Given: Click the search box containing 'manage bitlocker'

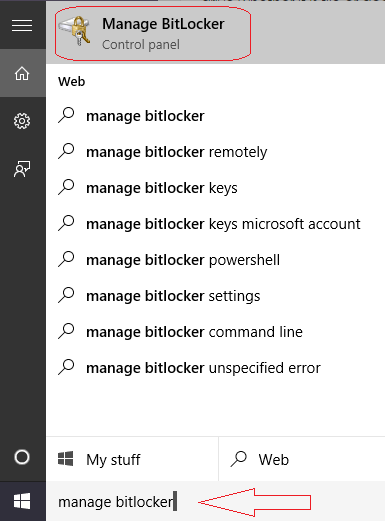Looking at the screenshot, I should coord(215,501).
